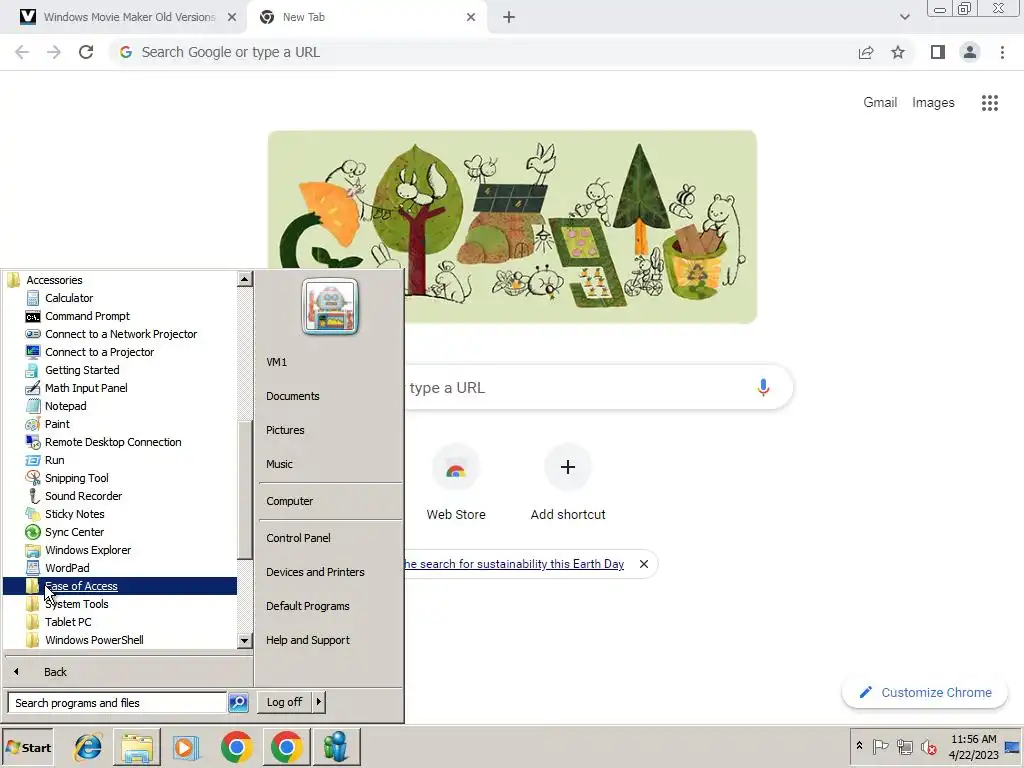Open Getting Started

click(82, 370)
